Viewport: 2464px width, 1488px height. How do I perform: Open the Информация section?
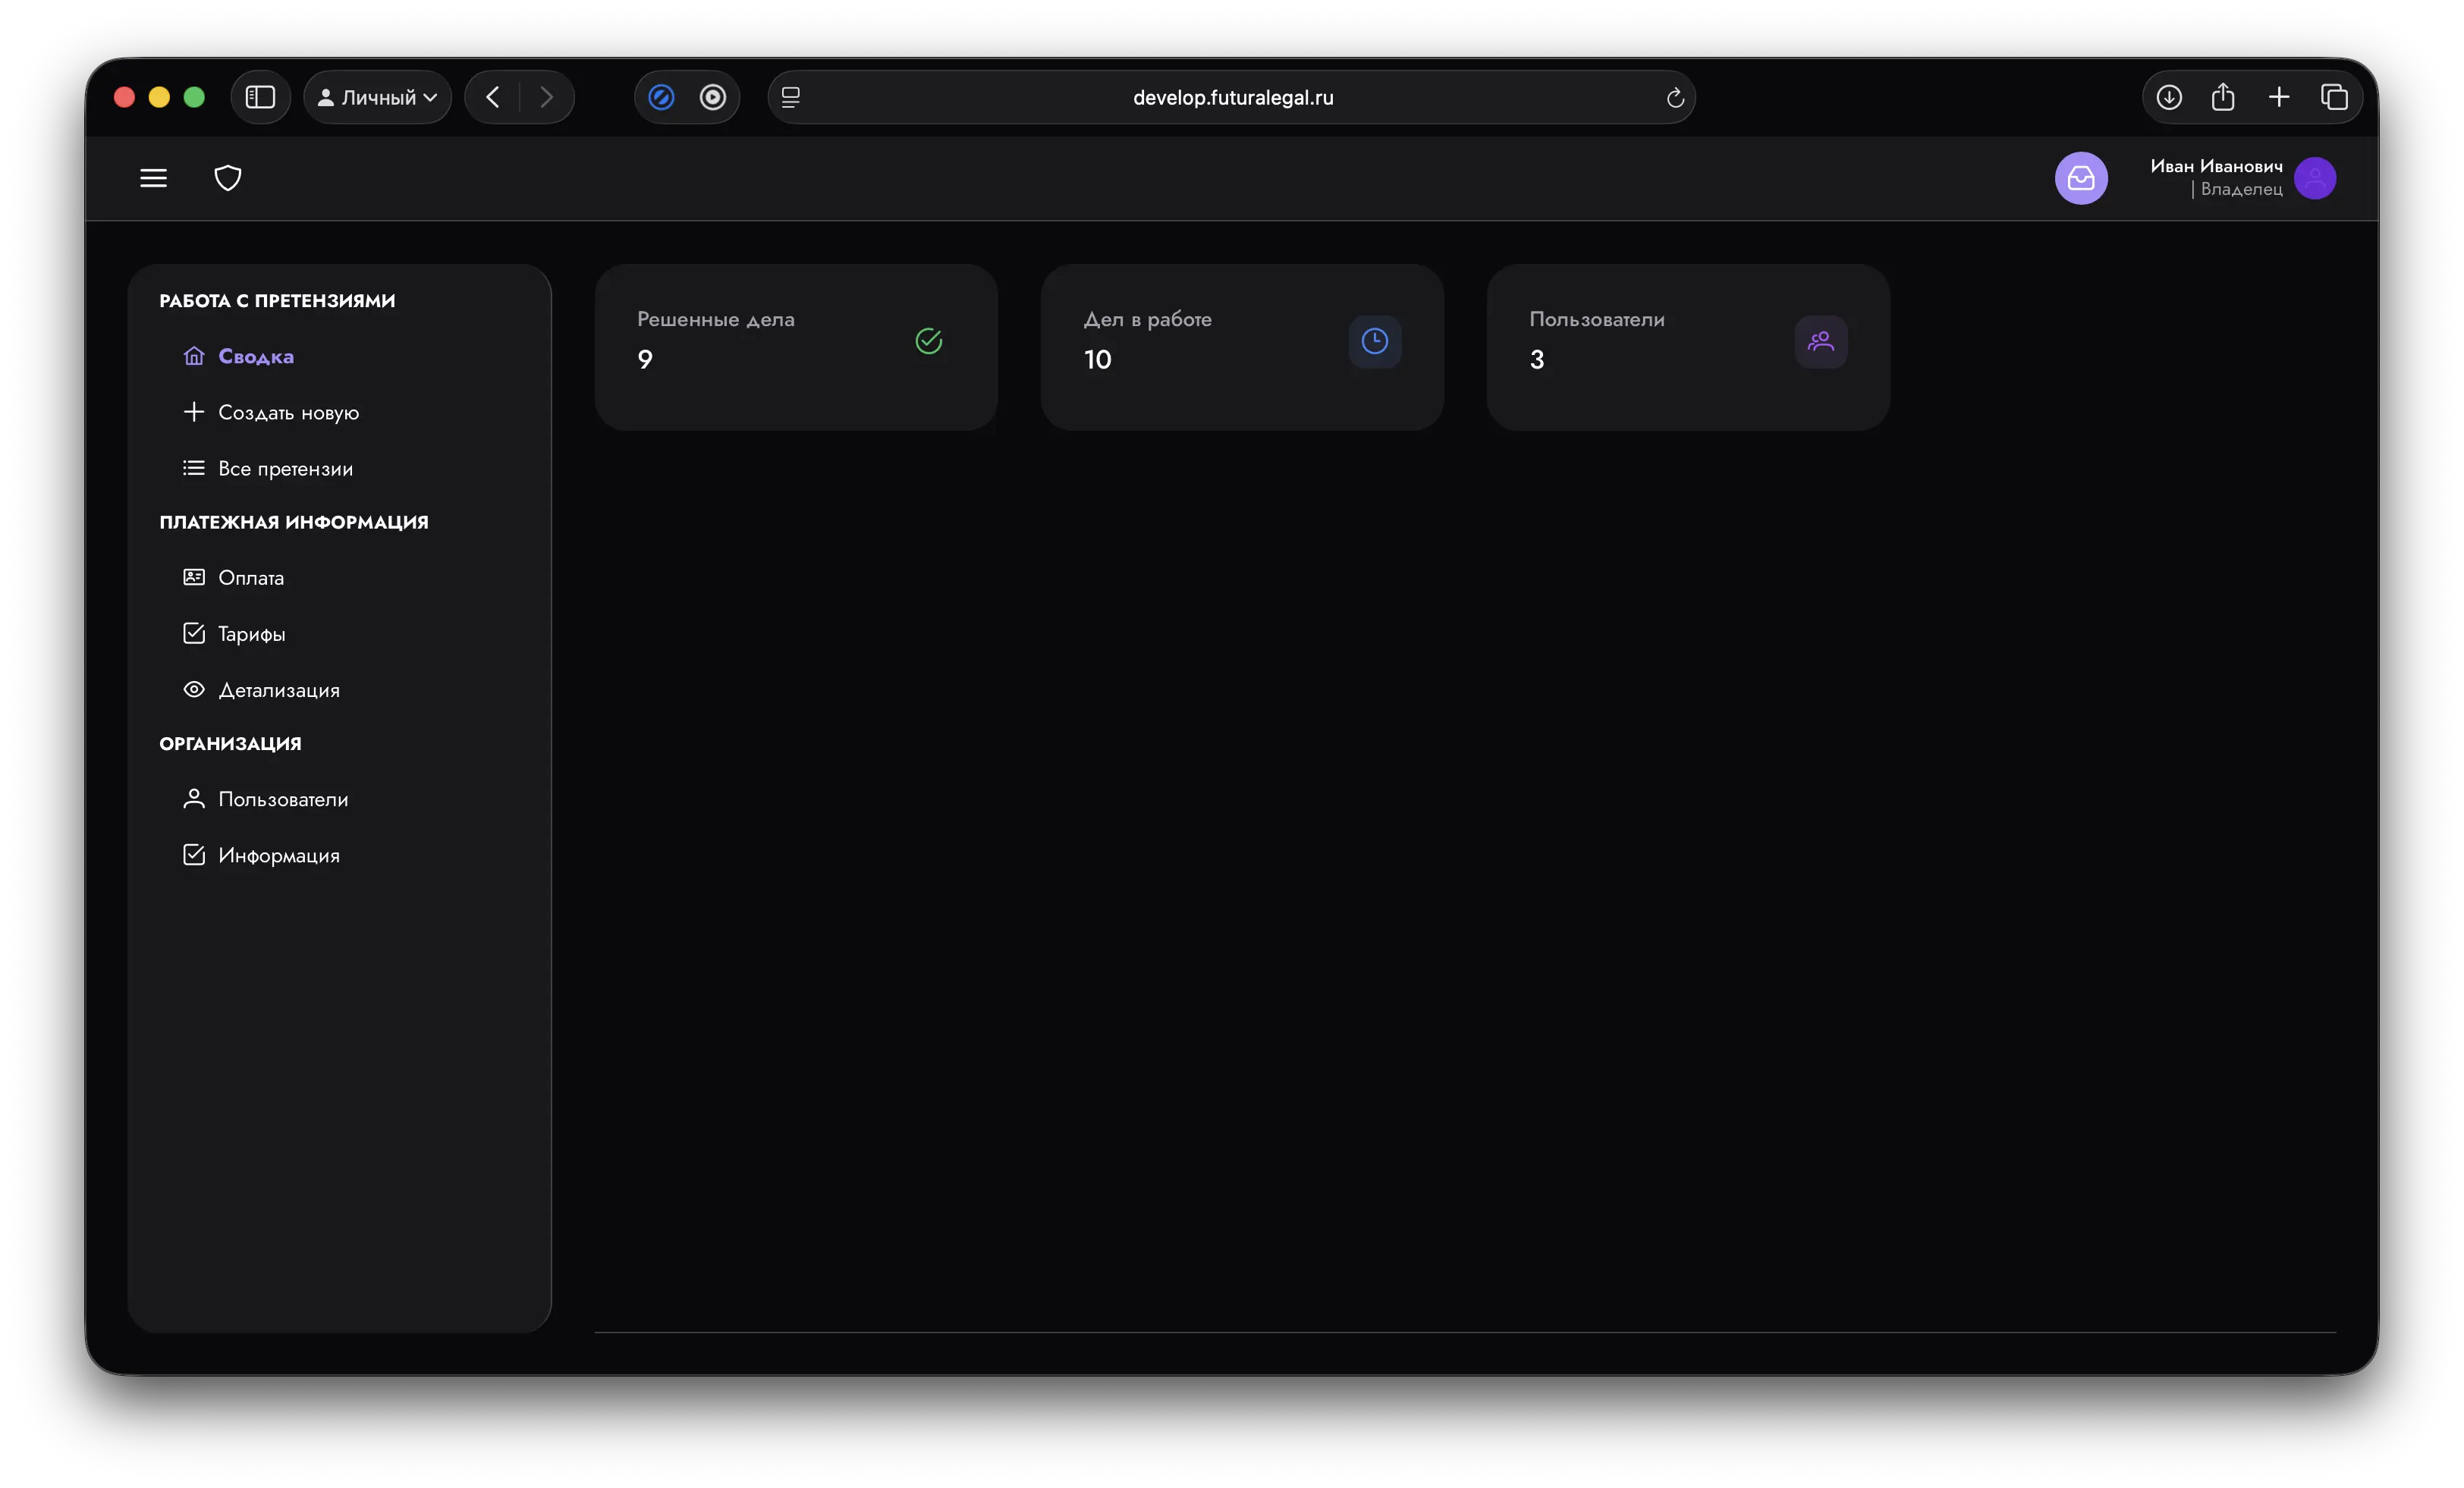278,856
